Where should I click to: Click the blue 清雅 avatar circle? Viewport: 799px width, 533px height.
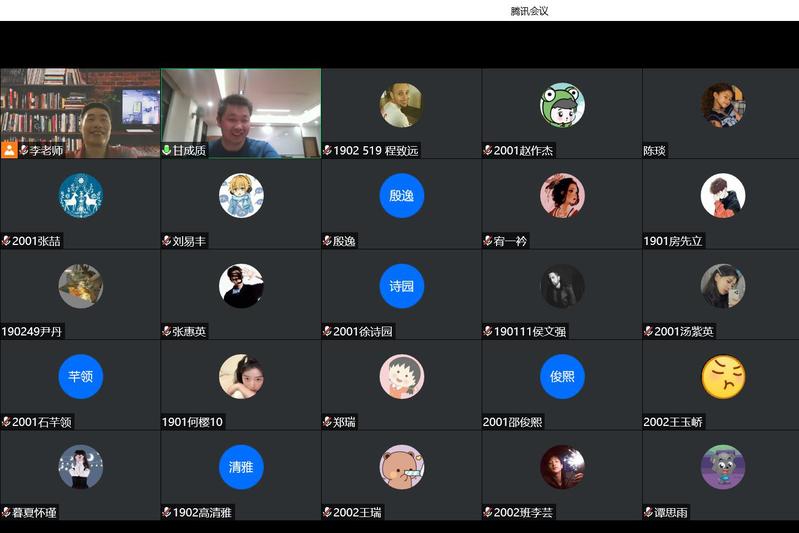tap(241, 467)
